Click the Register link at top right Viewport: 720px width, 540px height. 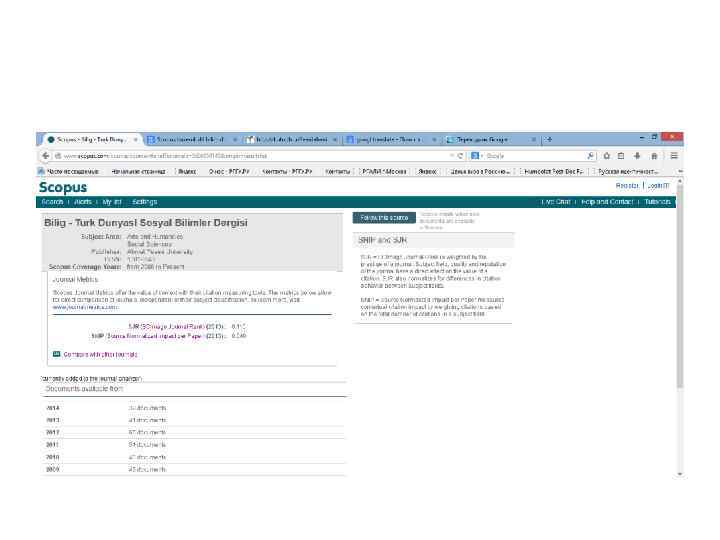click(x=627, y=186)
